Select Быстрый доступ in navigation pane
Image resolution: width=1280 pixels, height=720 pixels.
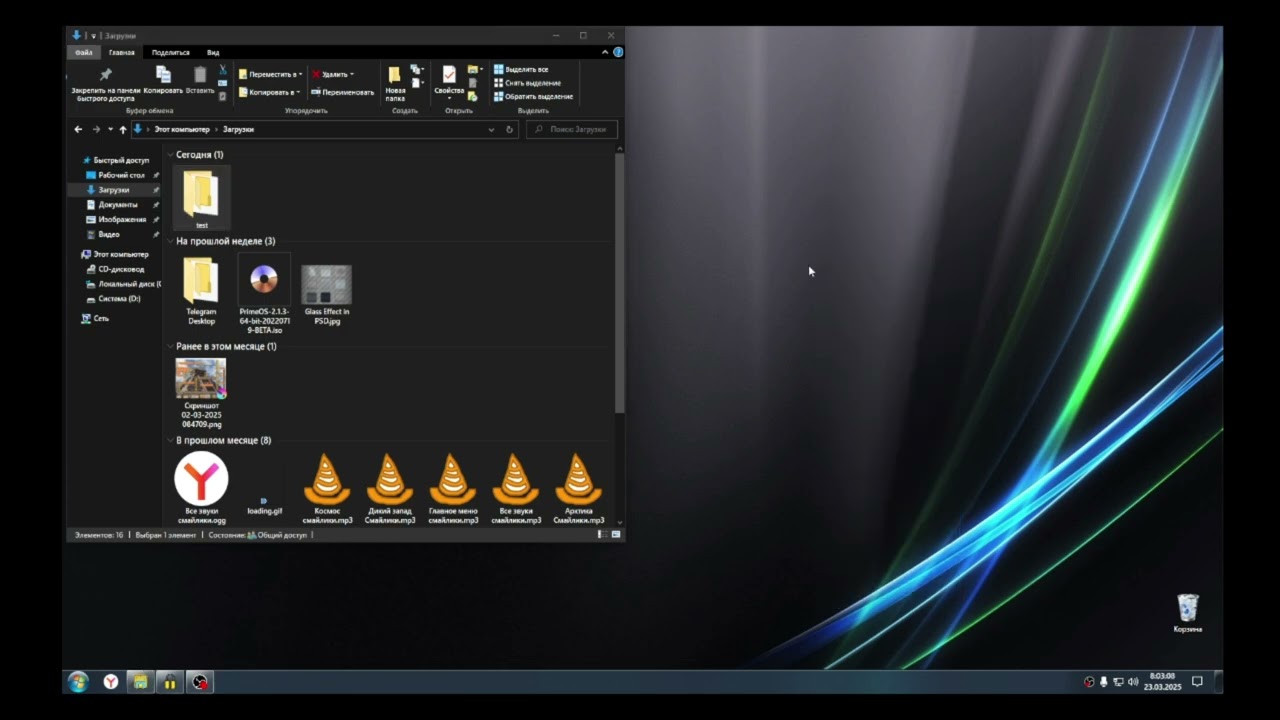115,160
